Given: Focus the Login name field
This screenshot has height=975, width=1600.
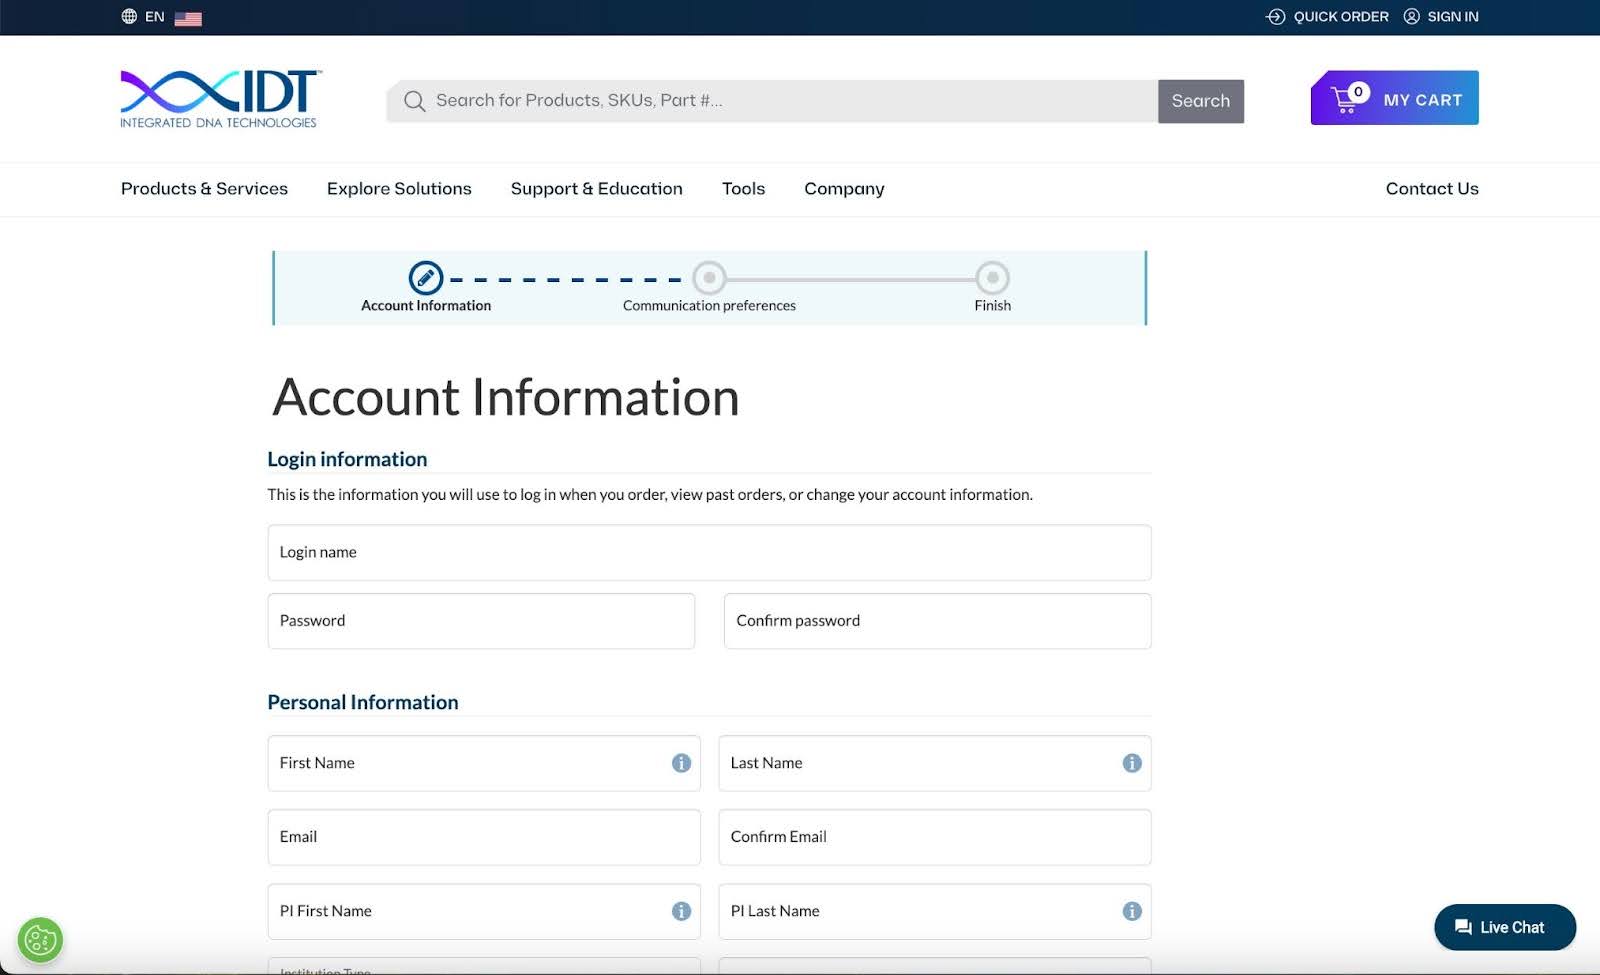Looking at the screenshot, I should click(709, 553).
